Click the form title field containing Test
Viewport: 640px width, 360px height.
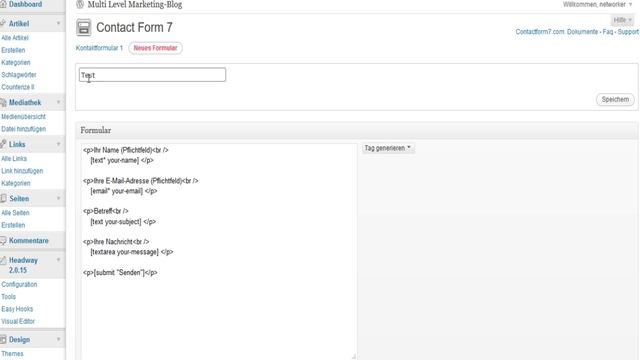(x=152, y=75)
